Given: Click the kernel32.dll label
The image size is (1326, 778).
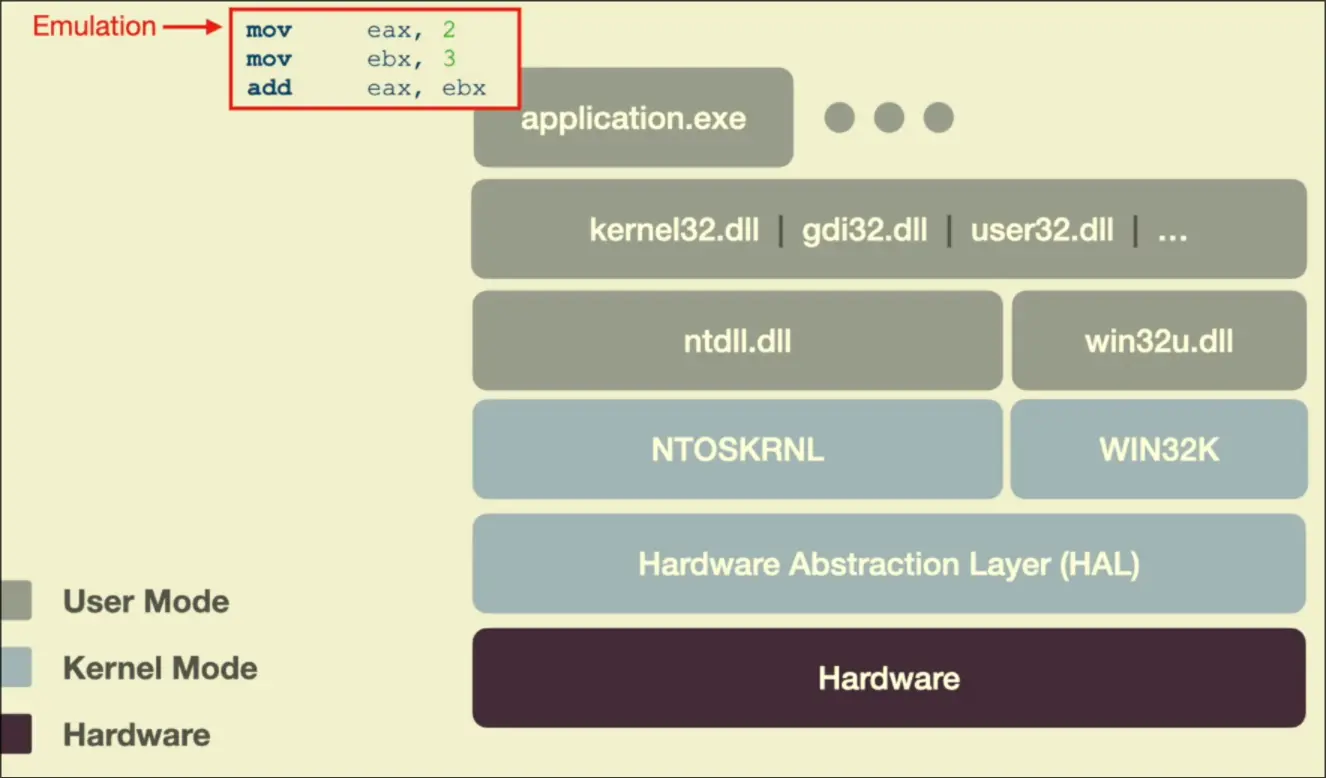Looking at the screenshot, I should click(x=674, y=230).
